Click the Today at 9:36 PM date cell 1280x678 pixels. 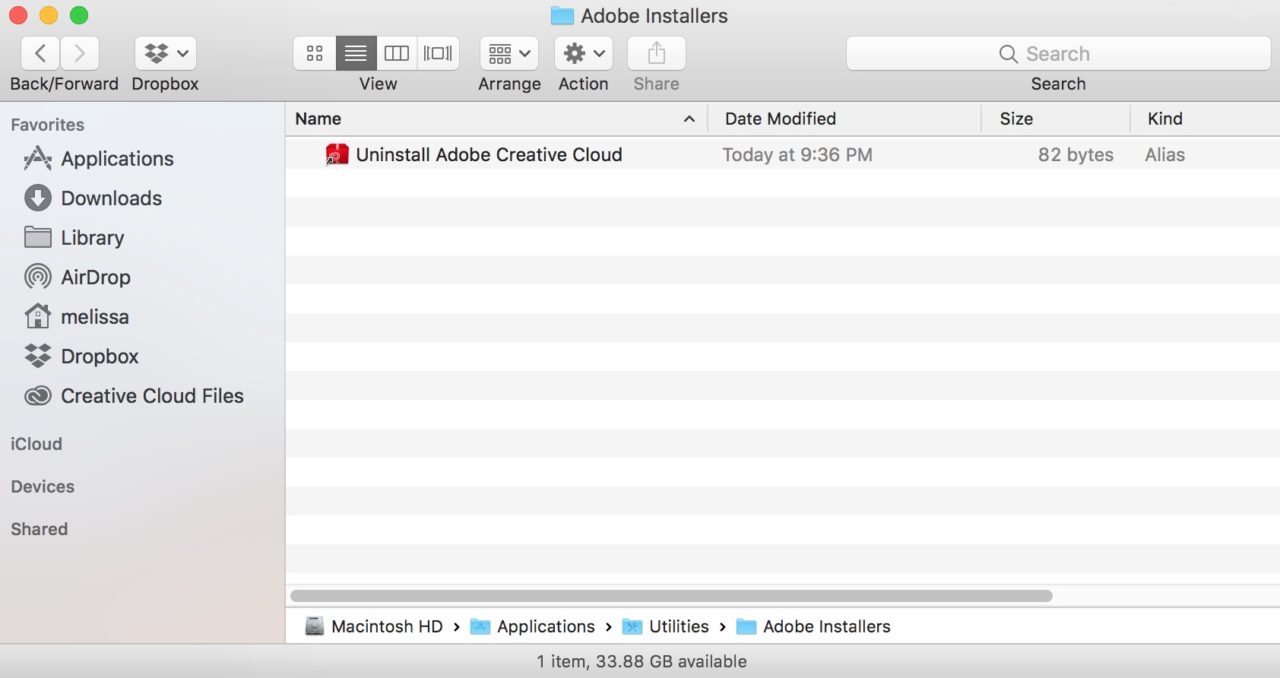(797, 155)
